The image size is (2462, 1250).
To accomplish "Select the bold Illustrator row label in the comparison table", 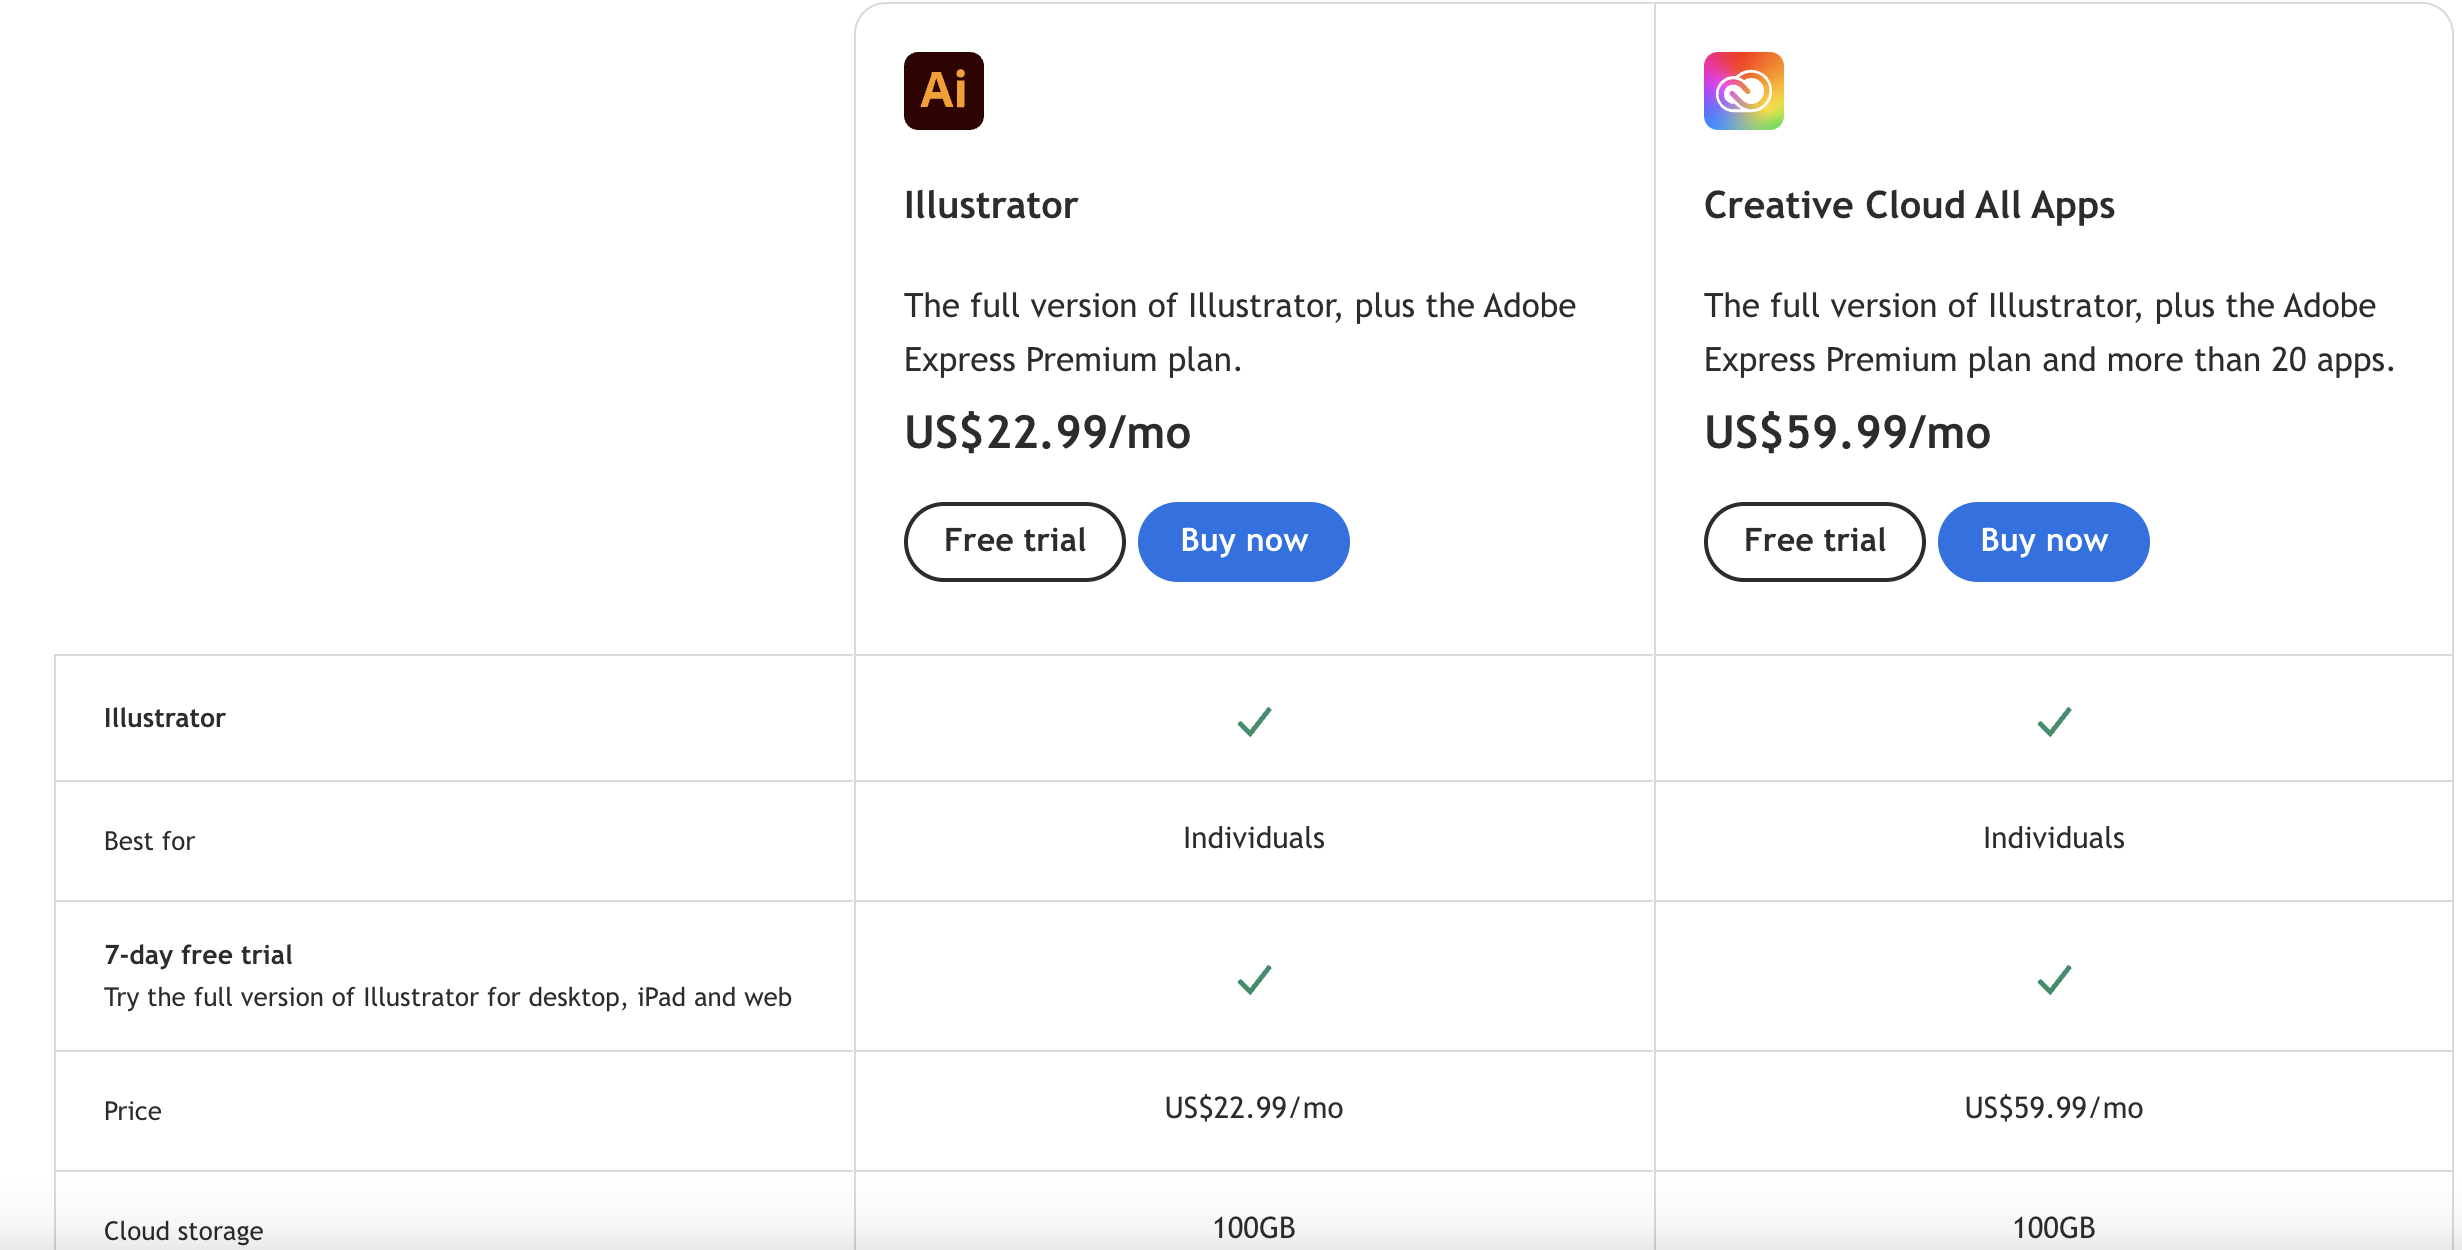I will pos(165,718).
